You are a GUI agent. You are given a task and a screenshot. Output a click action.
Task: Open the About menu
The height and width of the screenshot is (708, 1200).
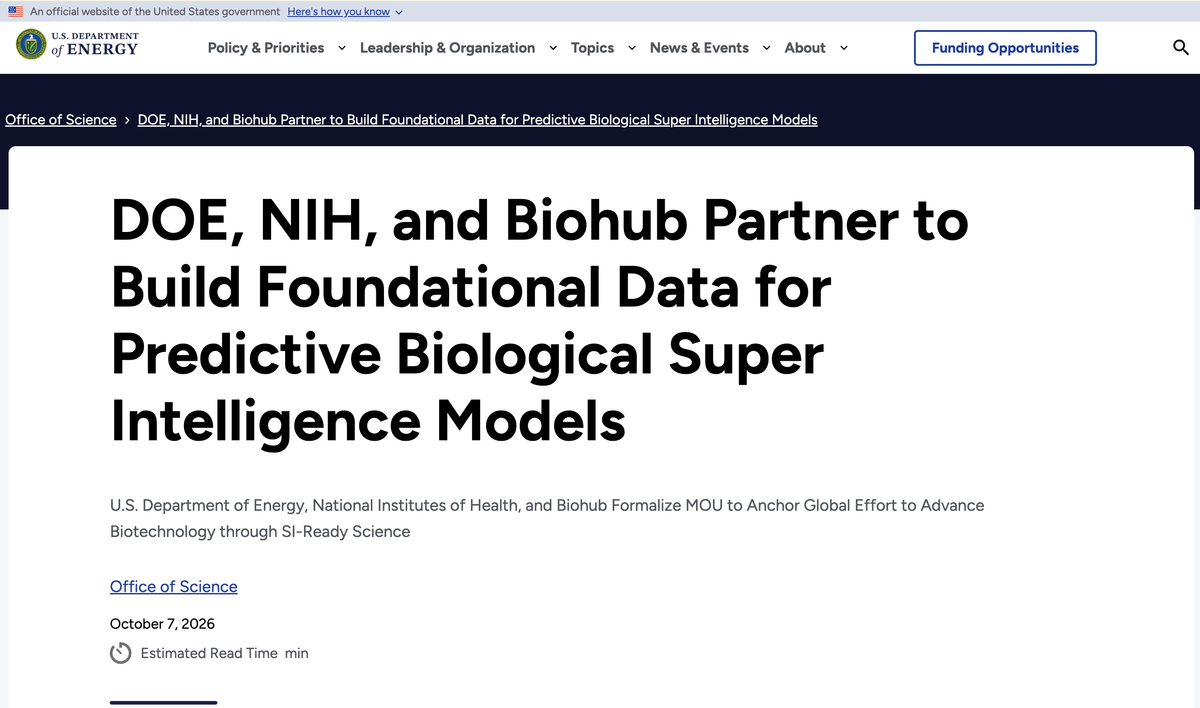pos(805,48)
